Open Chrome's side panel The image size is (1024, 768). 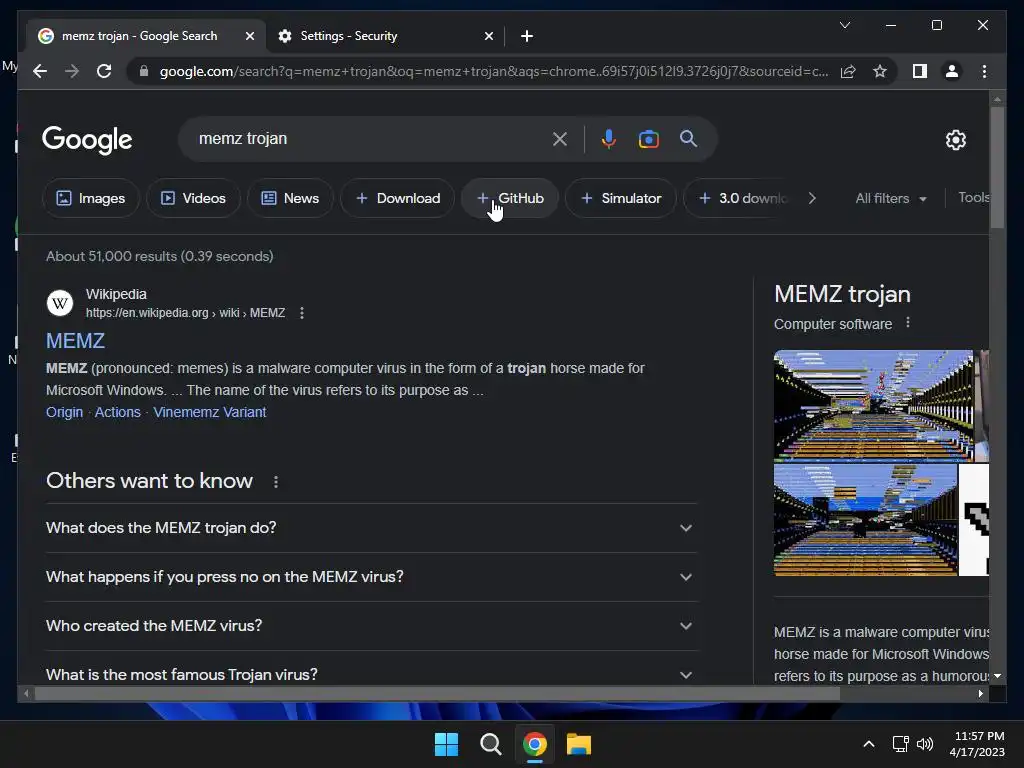920,71
